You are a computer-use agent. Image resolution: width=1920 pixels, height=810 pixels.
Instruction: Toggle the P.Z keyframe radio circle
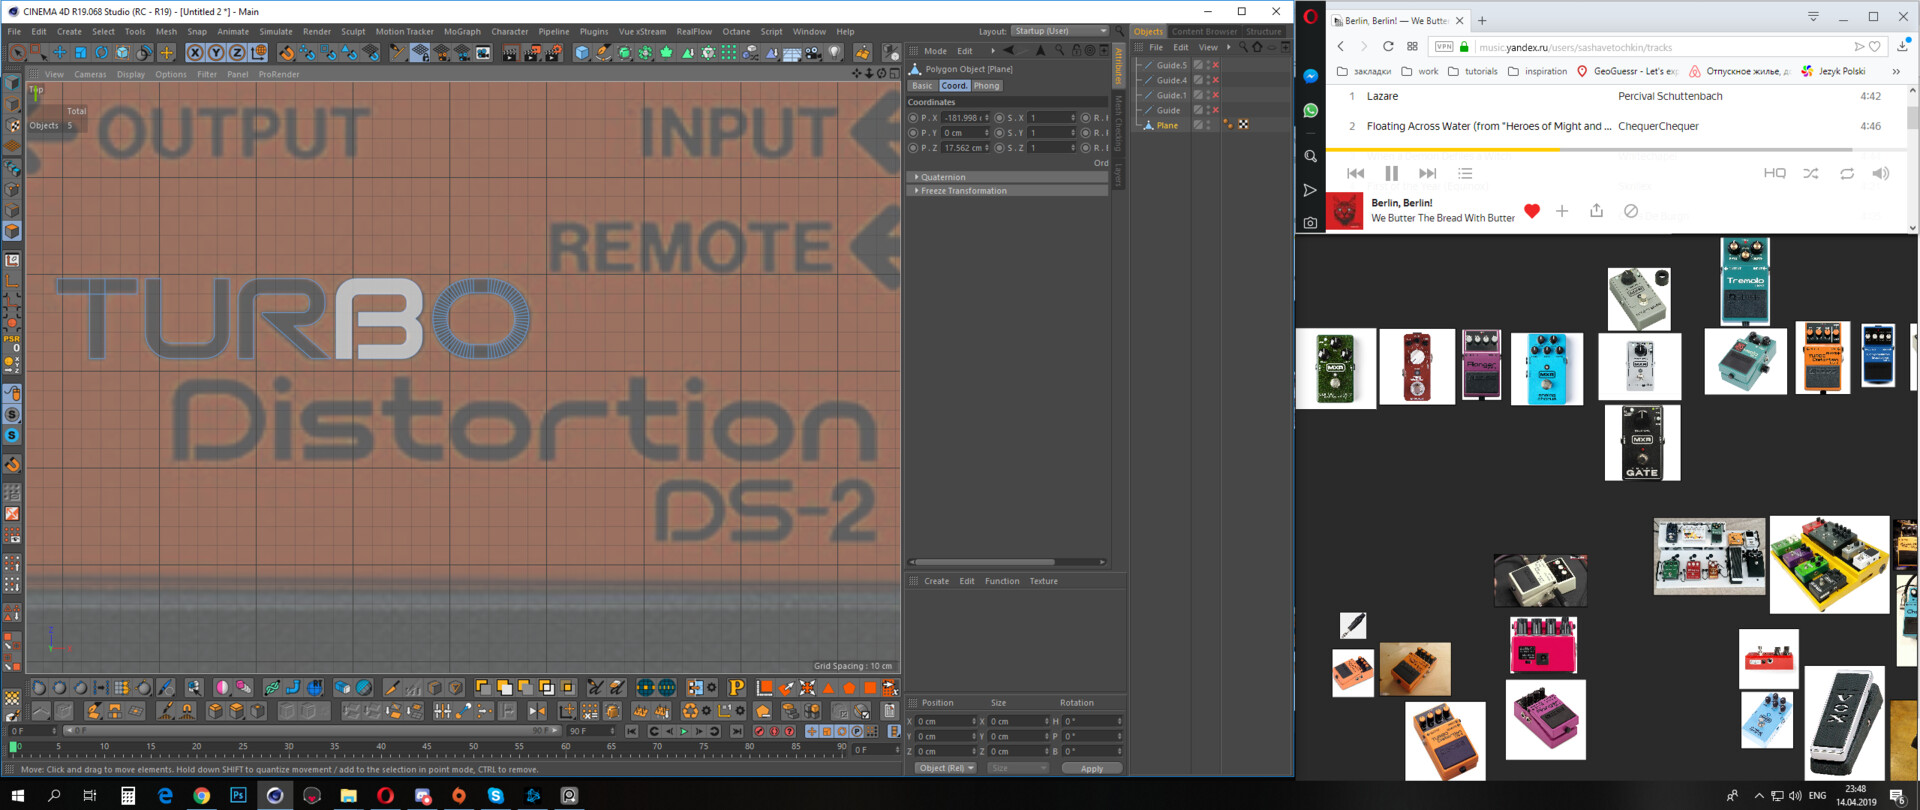(x=912, y=148)
